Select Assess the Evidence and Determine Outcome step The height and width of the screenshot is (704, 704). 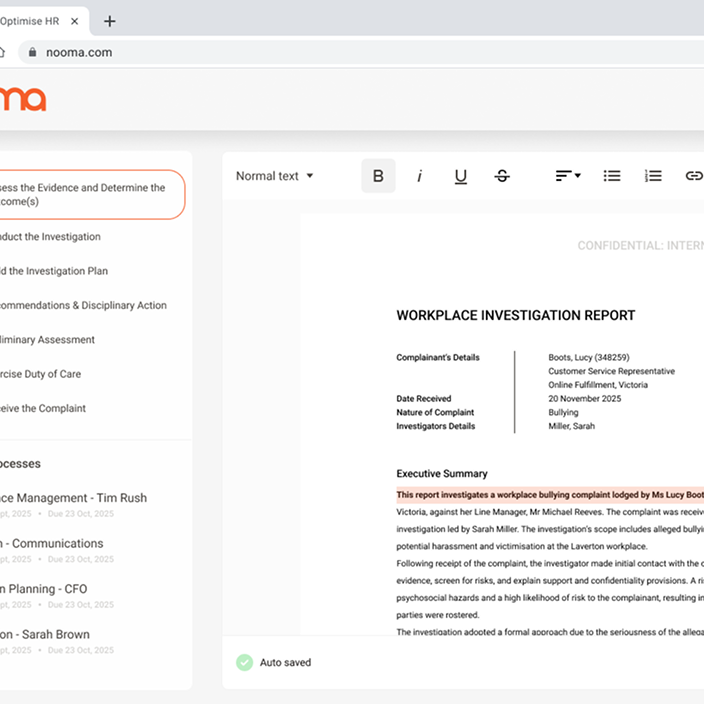point(90,194)
